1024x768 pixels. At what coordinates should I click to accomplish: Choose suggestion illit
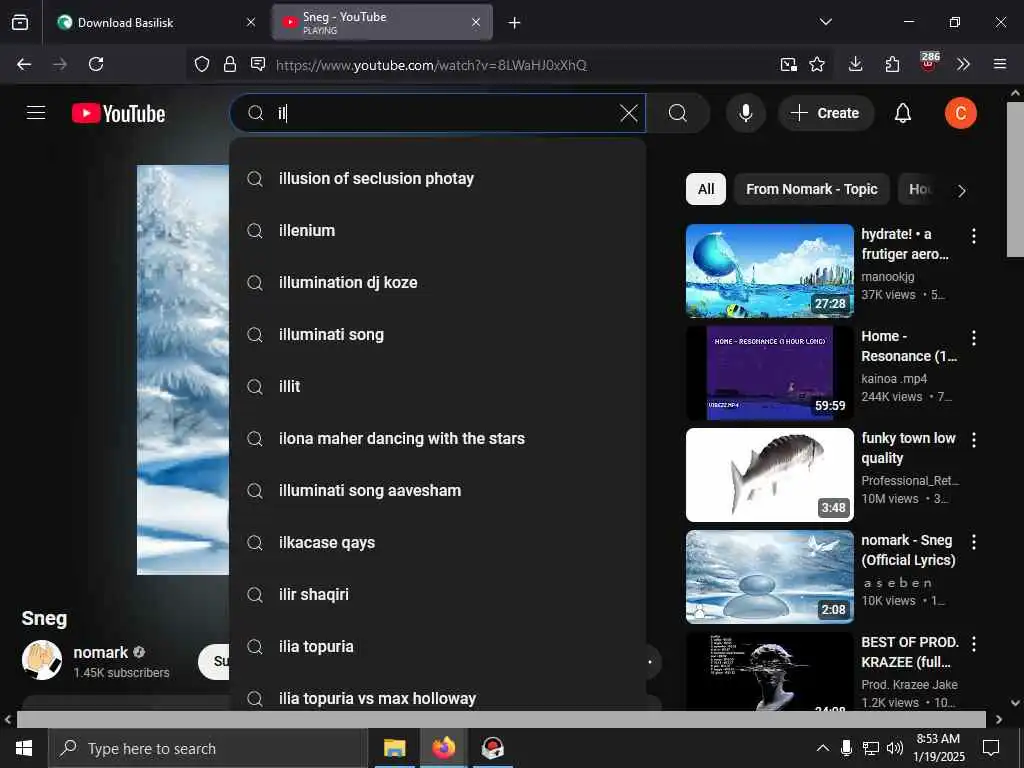438,387
